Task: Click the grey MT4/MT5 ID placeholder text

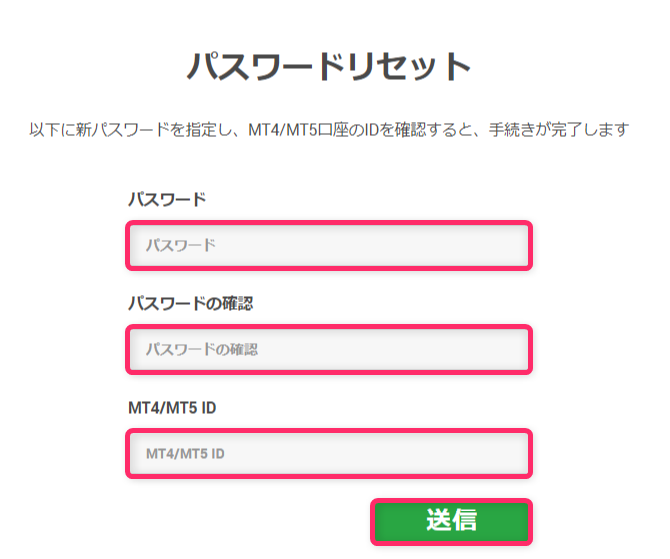Action: [x=185, y=453]
